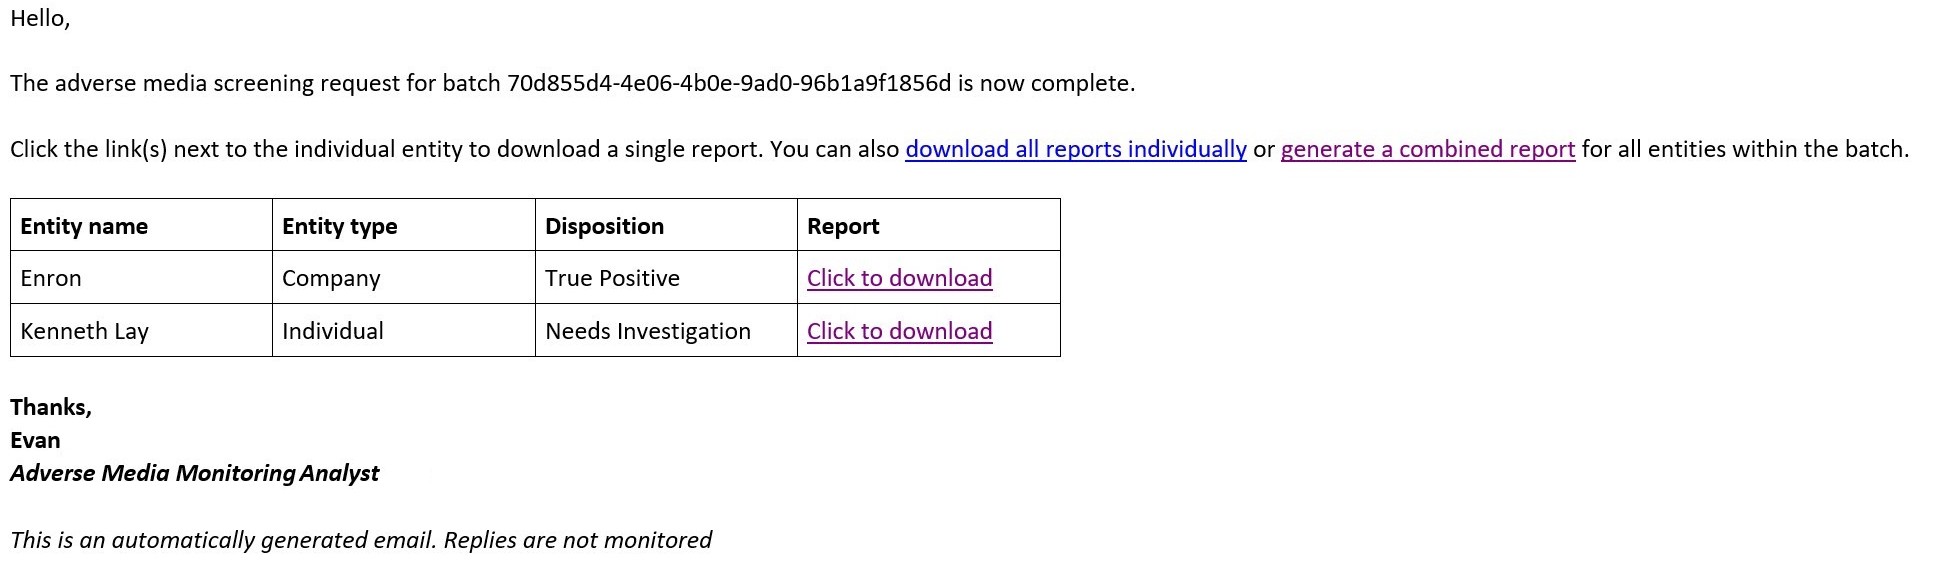Click the sender name 'Evan'
Viewport: 1945px width, 565px height.
pos(35,440)
